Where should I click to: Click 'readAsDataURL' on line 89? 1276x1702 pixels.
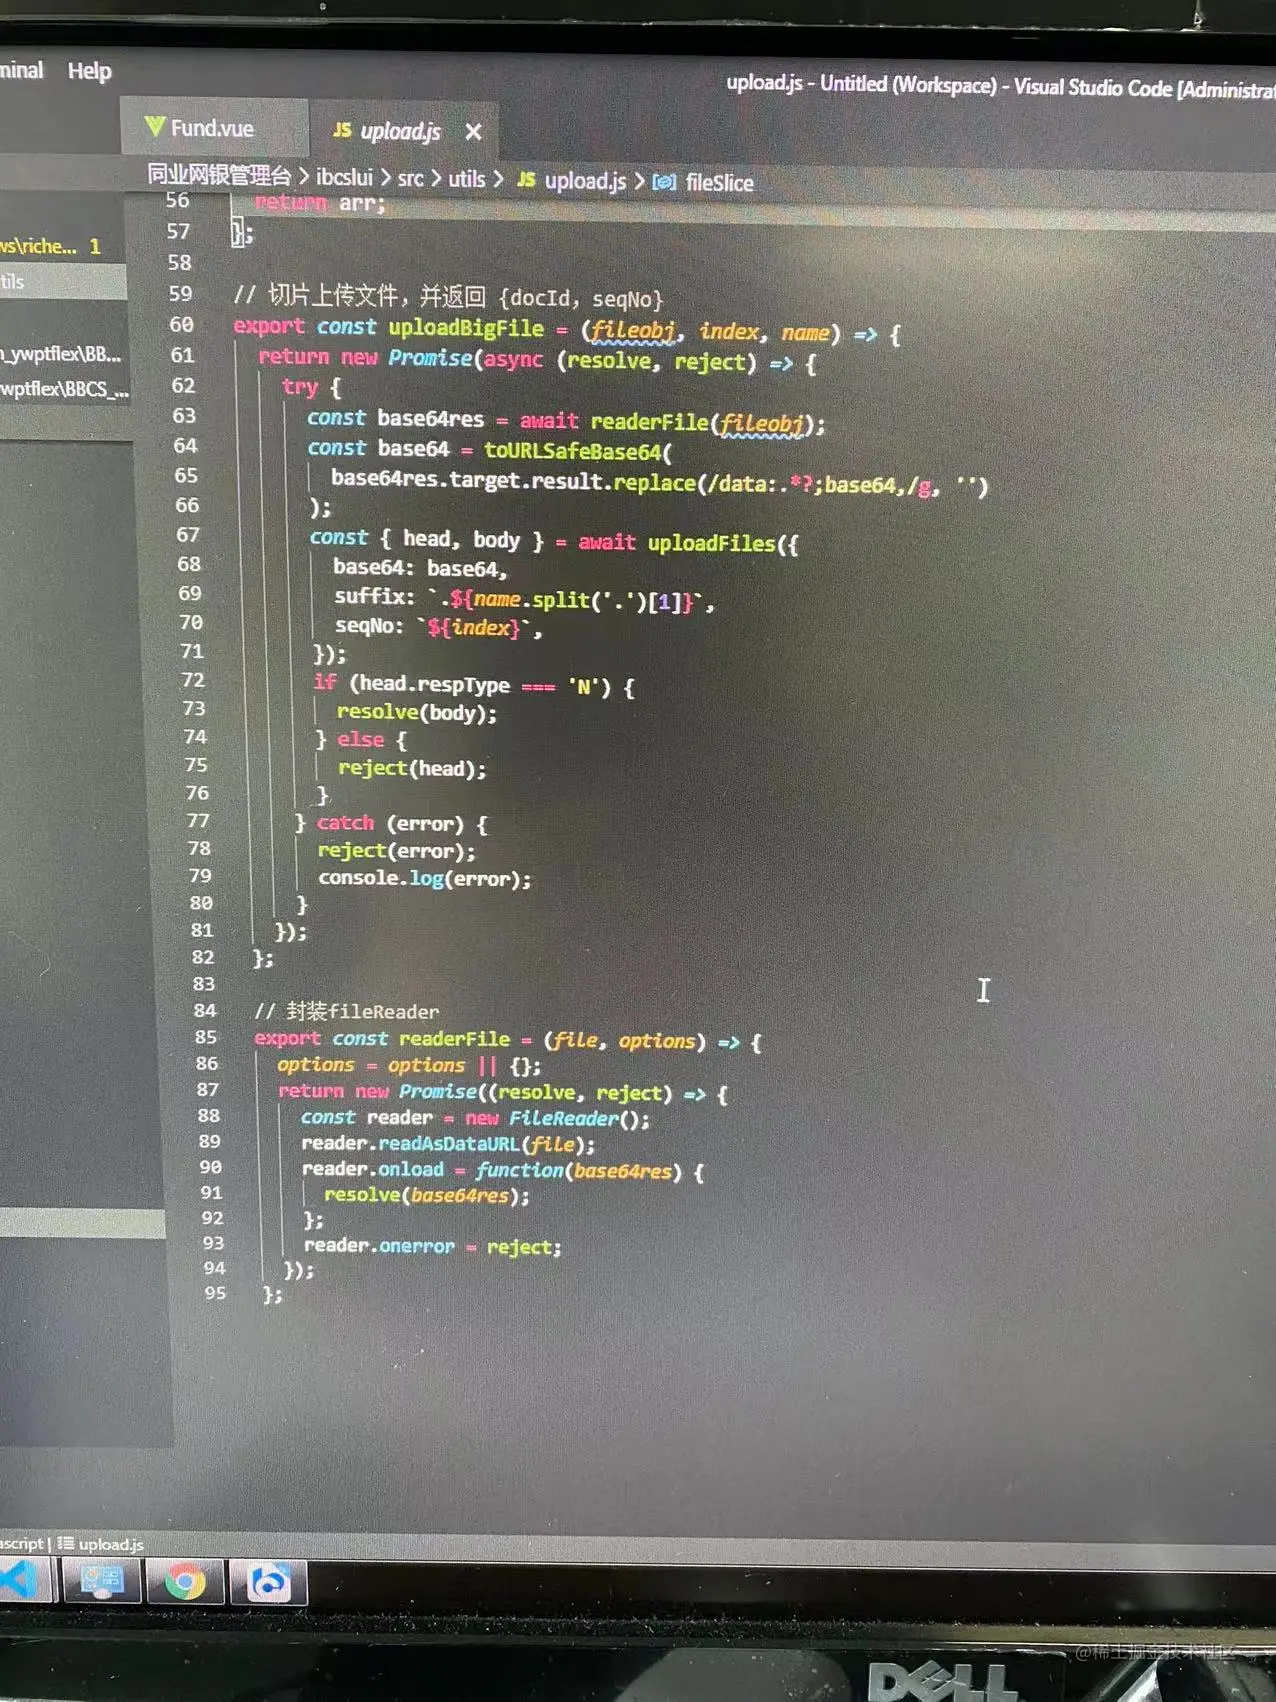[x=449, y=1144]
